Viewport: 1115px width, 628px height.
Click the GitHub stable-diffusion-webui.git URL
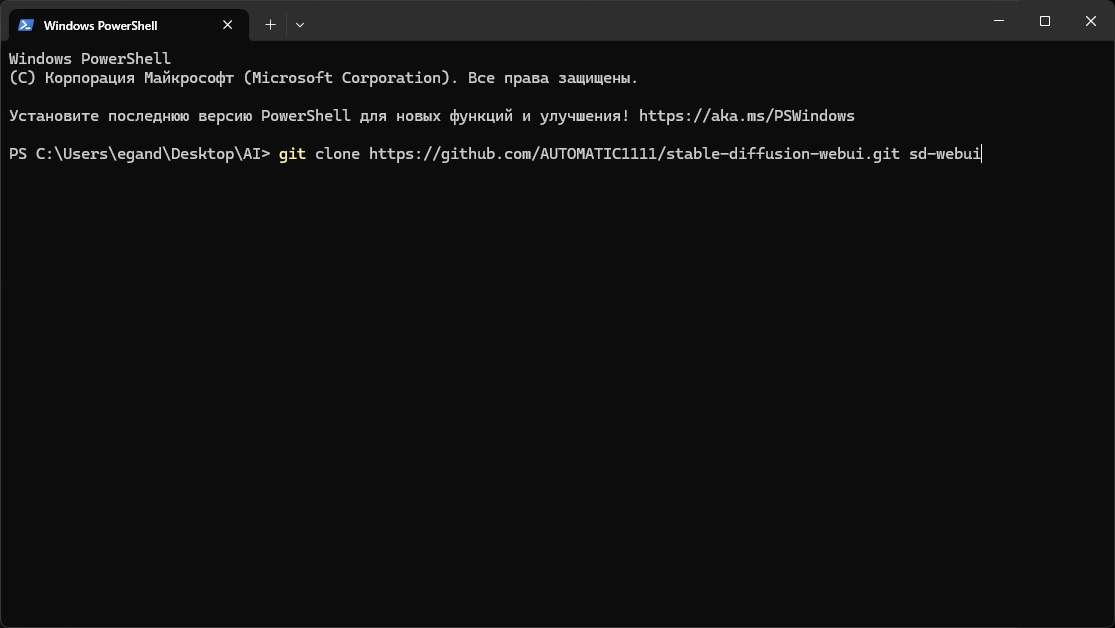click(634, 154)
